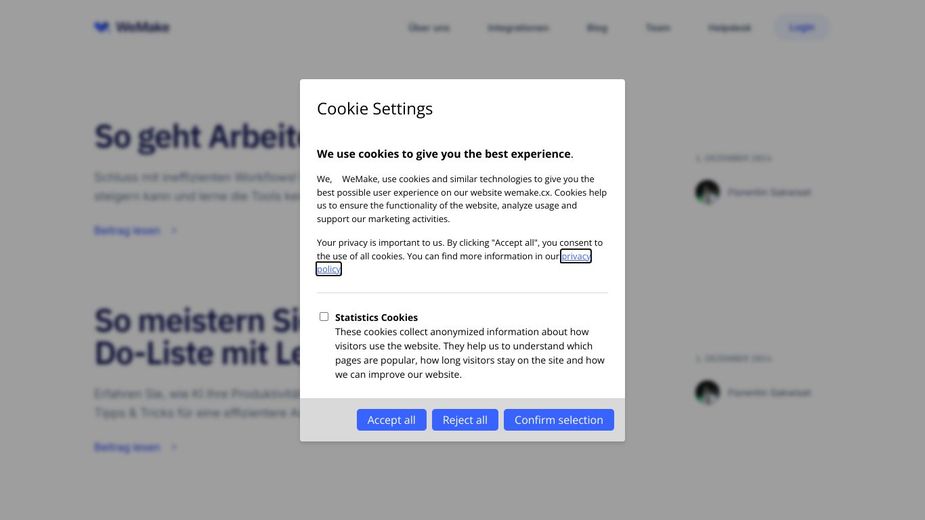This screenshot has height=520, width=925.
Task: Click the Reject all button
Action: (x=465, y=420)
